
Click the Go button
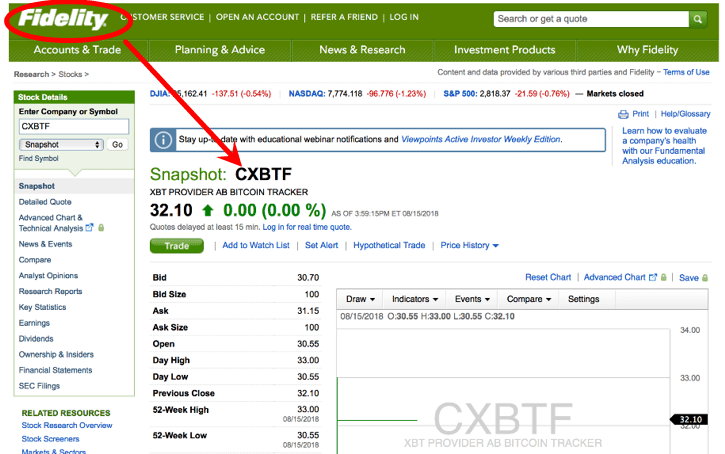pyautogui.click(x=117, y=145)
